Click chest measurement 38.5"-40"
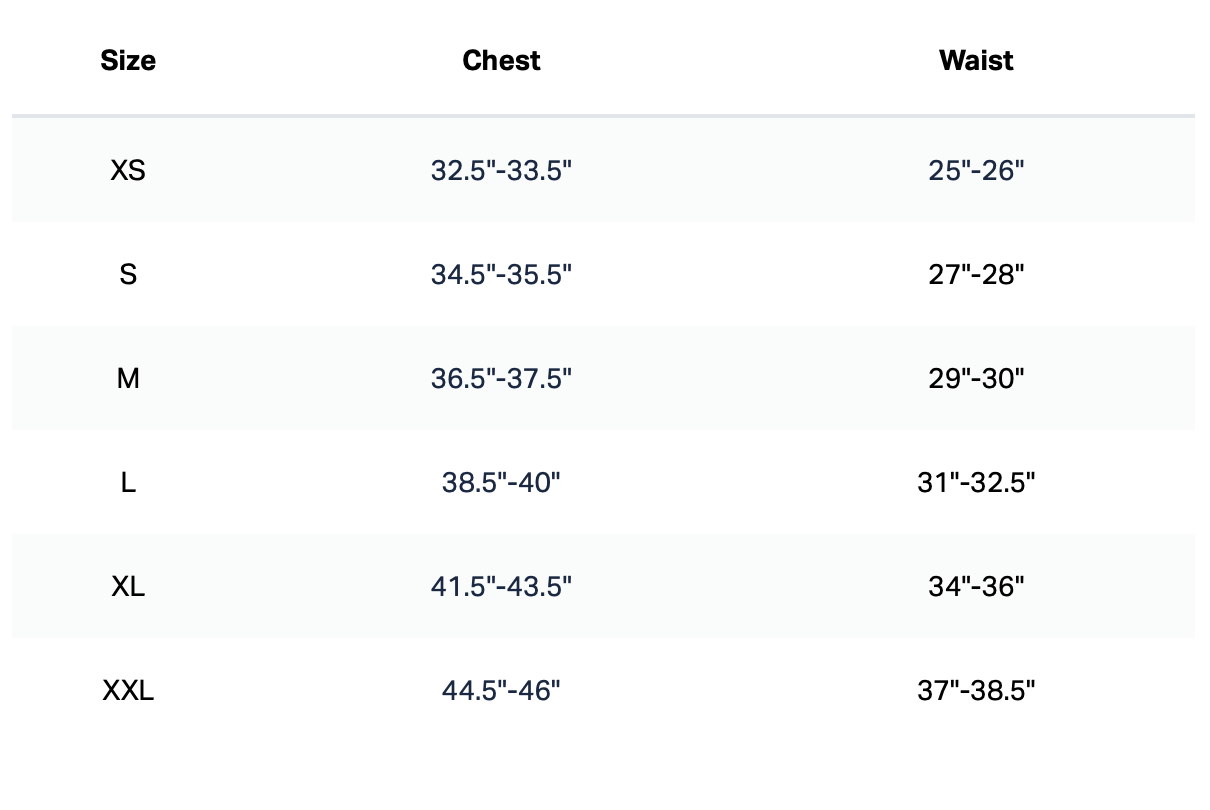 [x=501, y=483]
